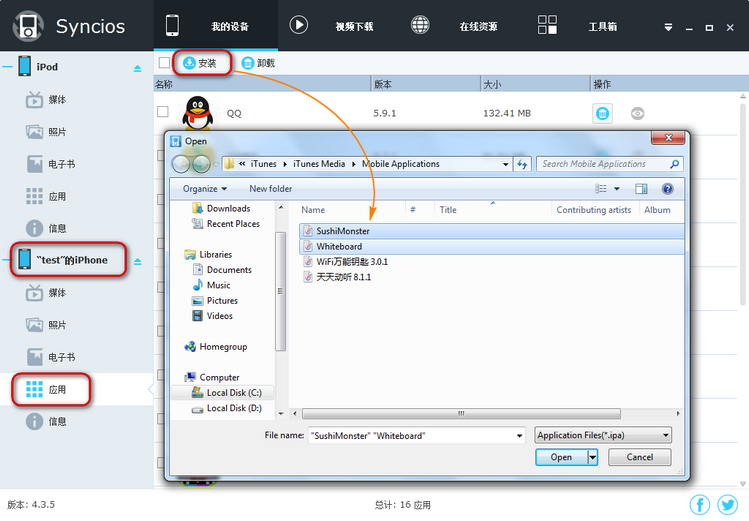Viewport: 749px width, 521px height.
Task: Open the 我的设备 tab
Action: (230, 27)
